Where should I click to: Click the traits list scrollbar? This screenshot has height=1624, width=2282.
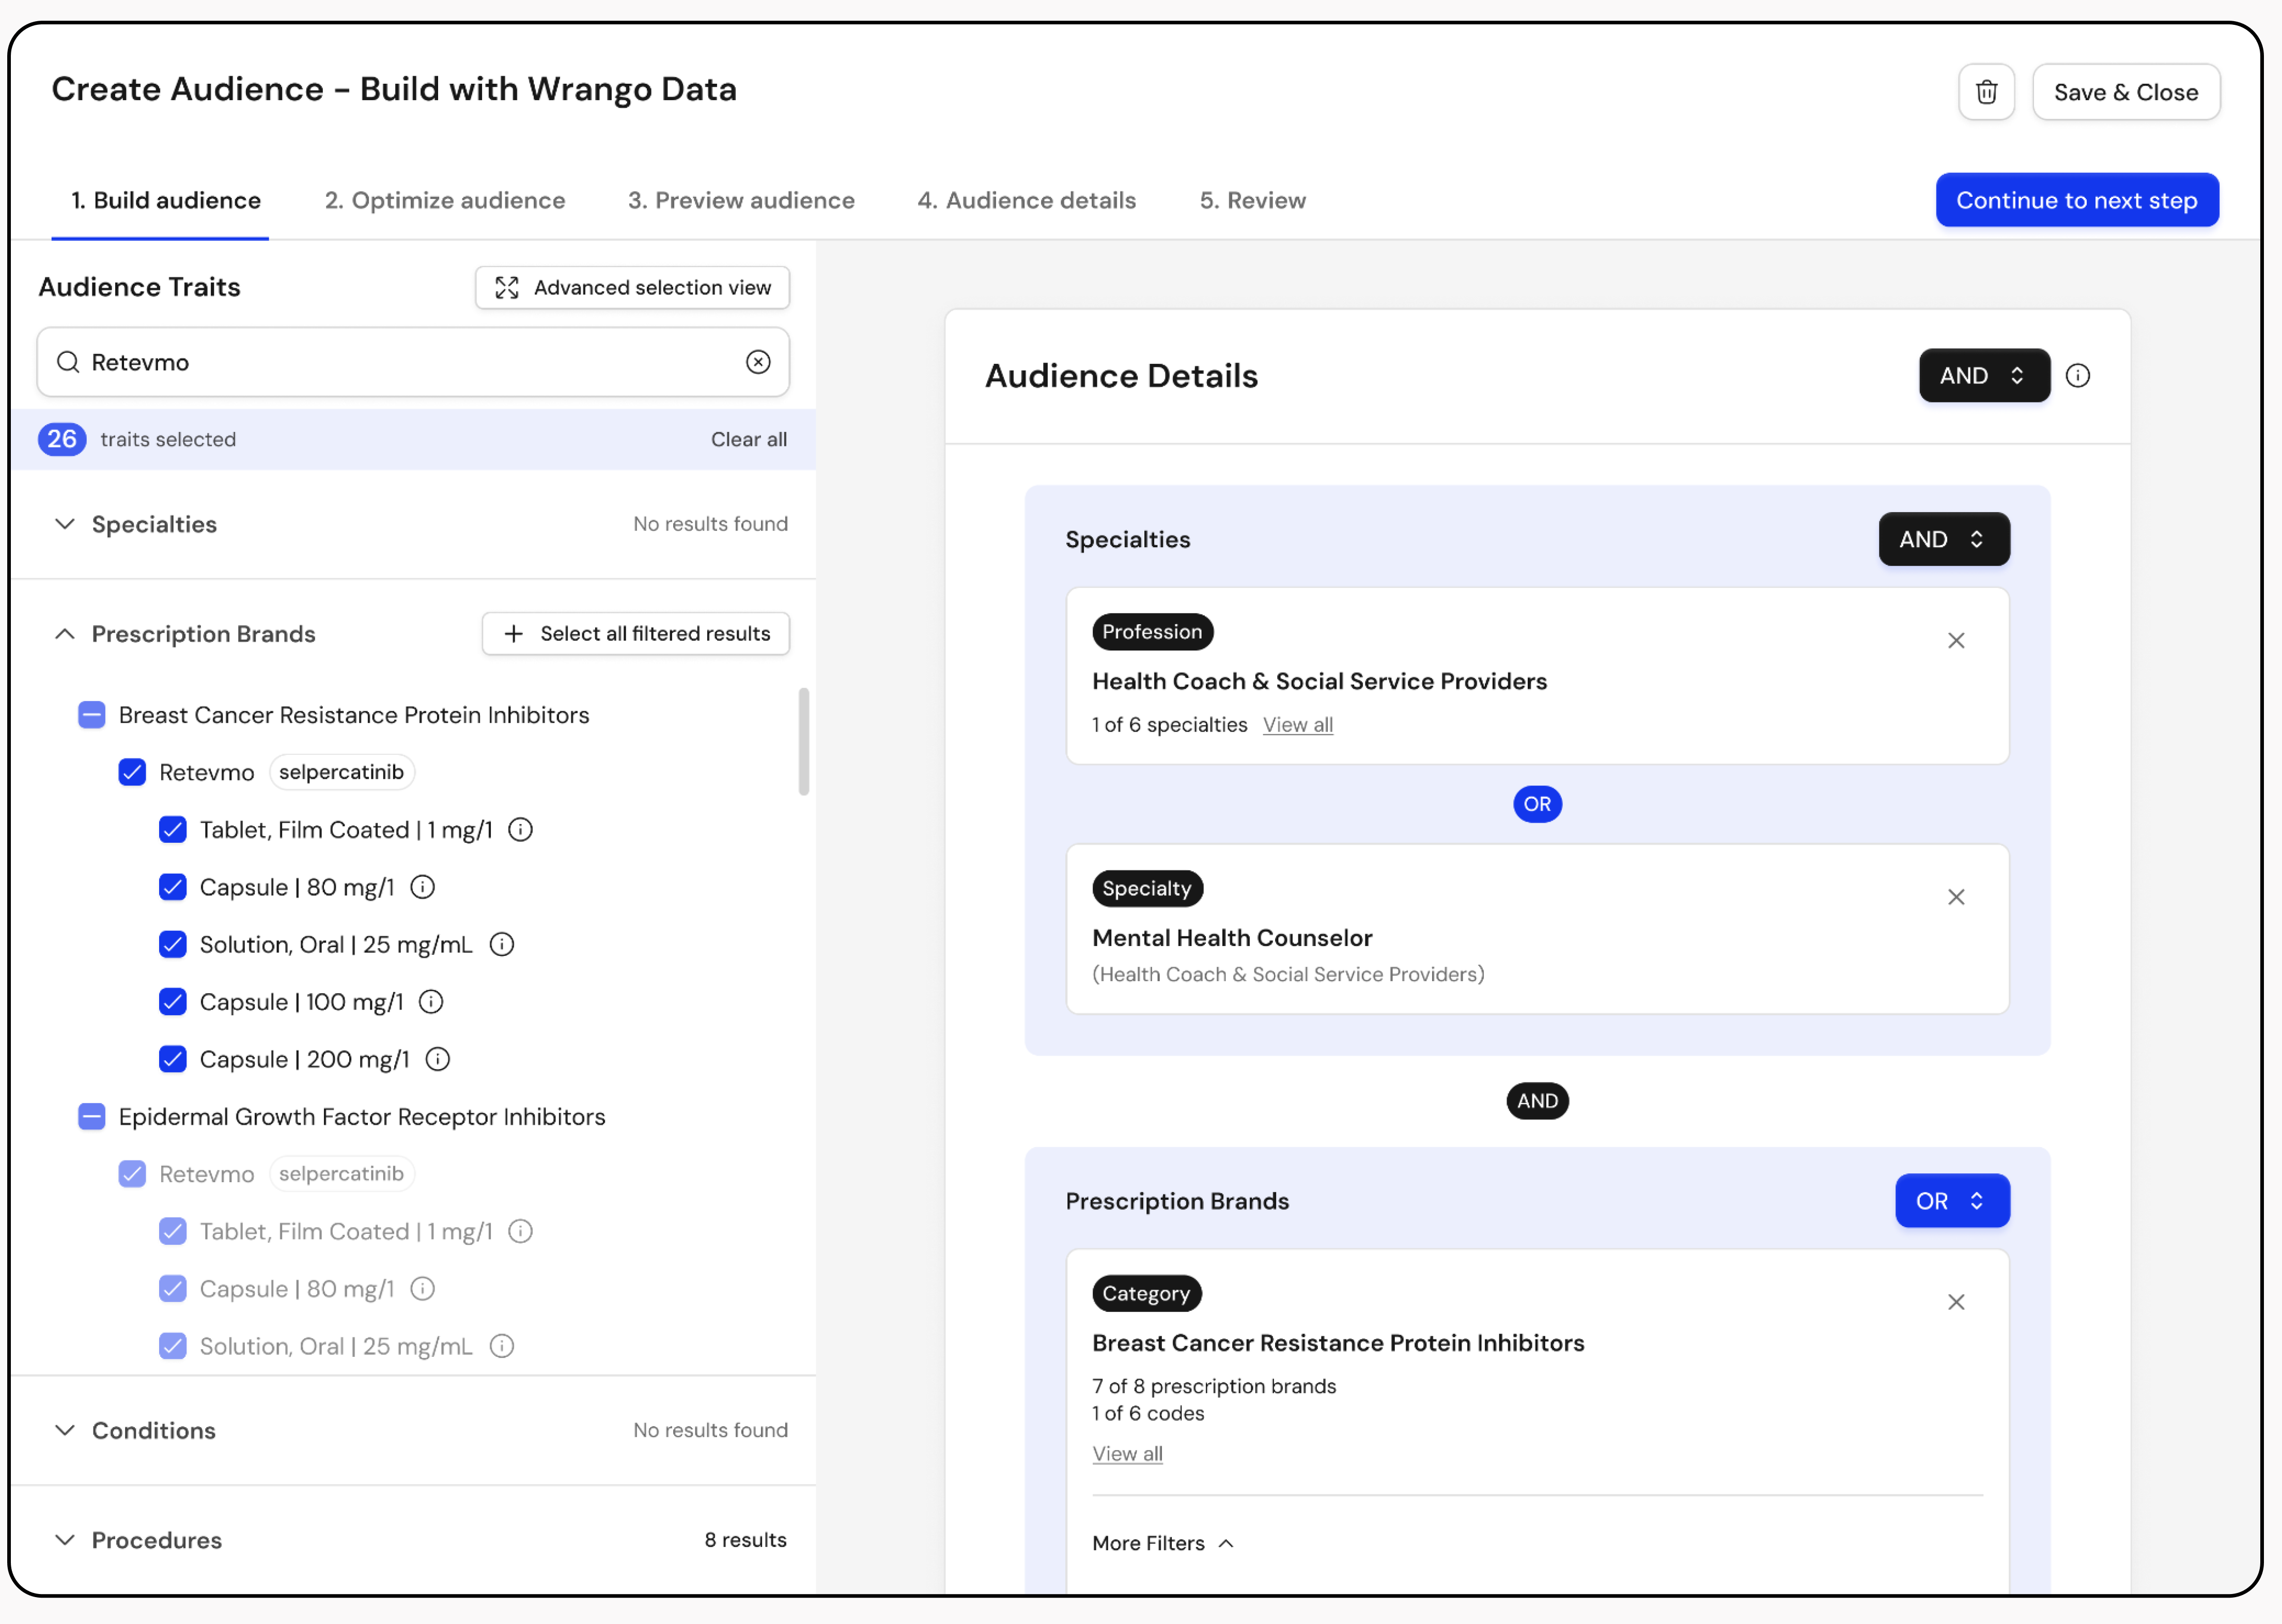point(803,742)
